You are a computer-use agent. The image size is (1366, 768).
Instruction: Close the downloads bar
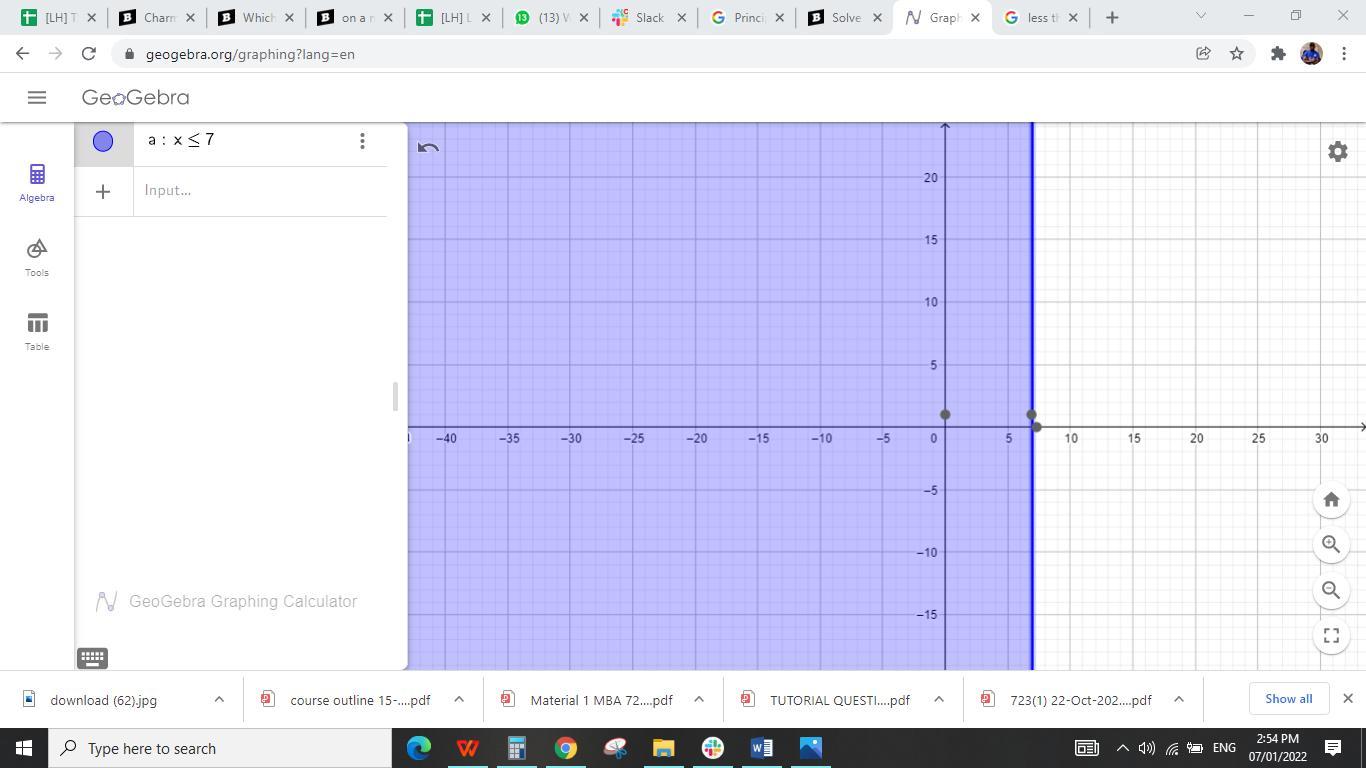click(1347, 698)
